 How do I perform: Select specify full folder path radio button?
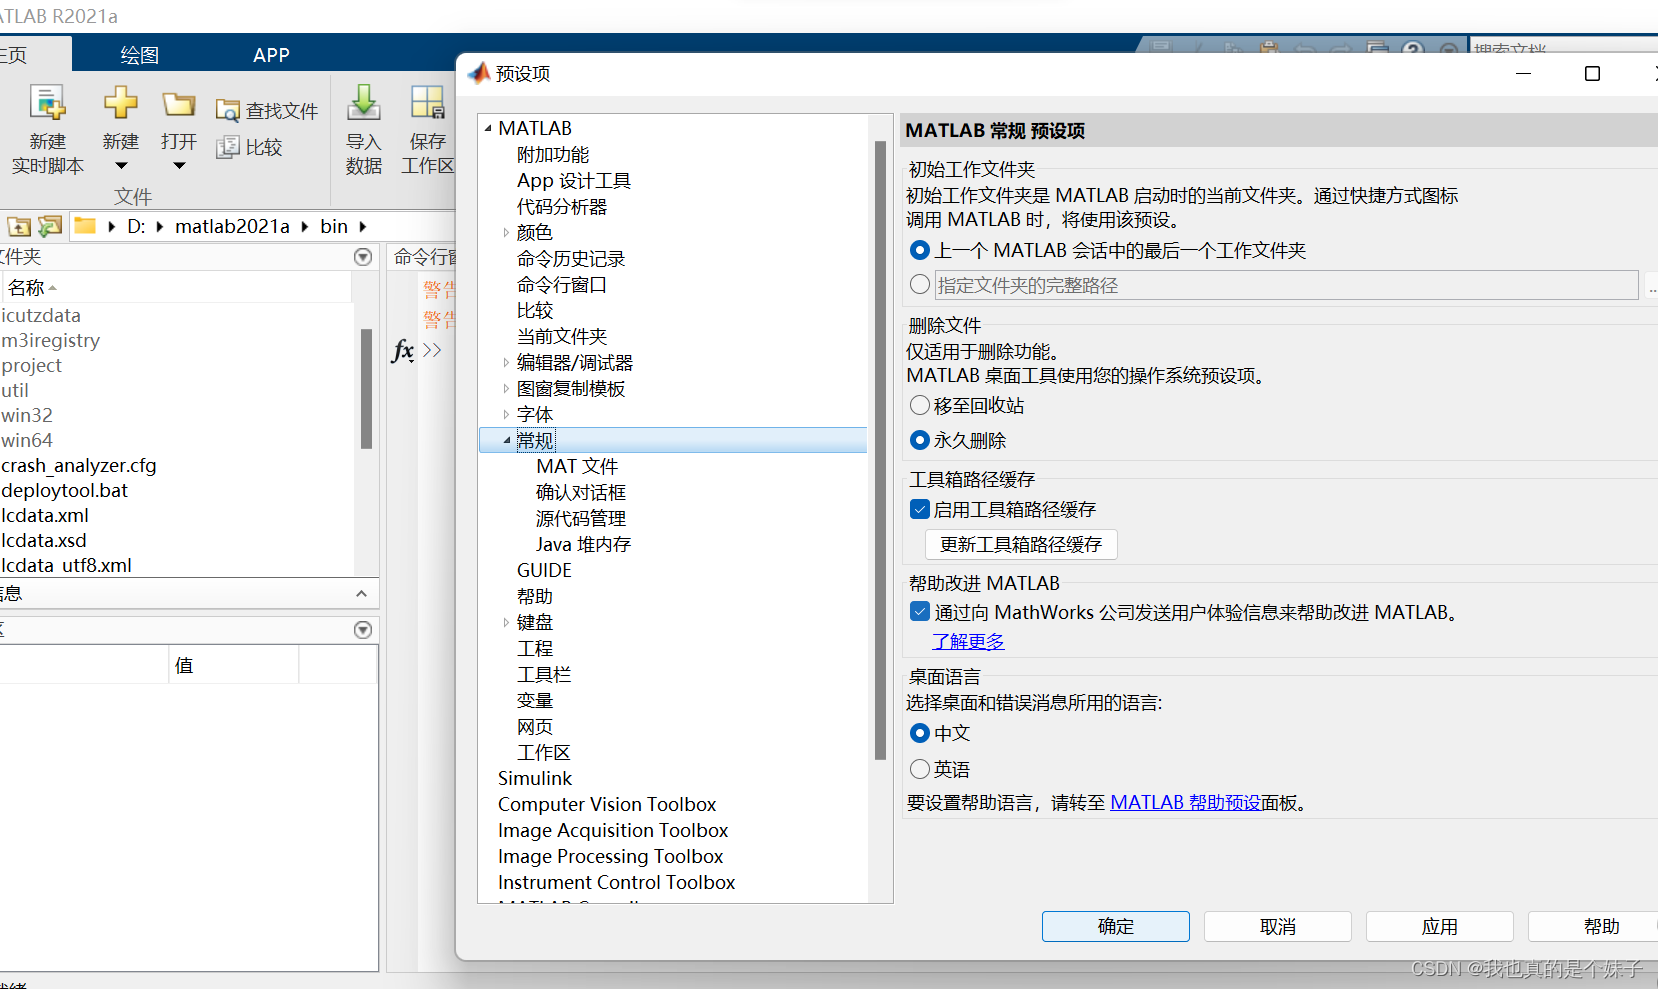click(920, 285)
